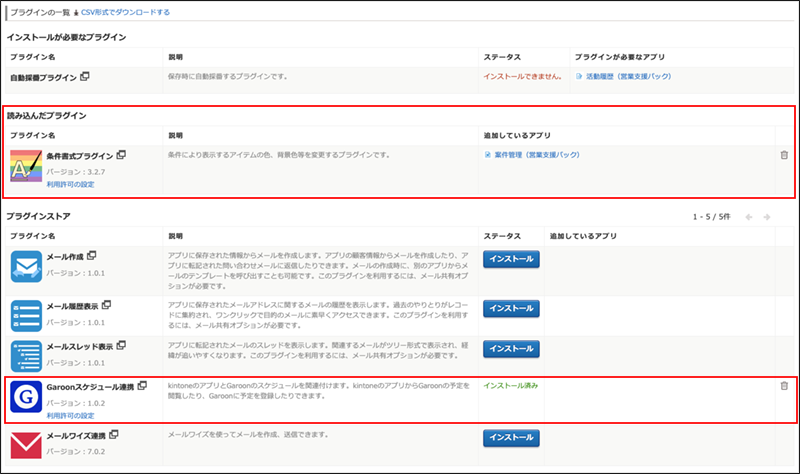Go to next plugin store page
This screenshot has width=800, height=474.
pos(767,217)
